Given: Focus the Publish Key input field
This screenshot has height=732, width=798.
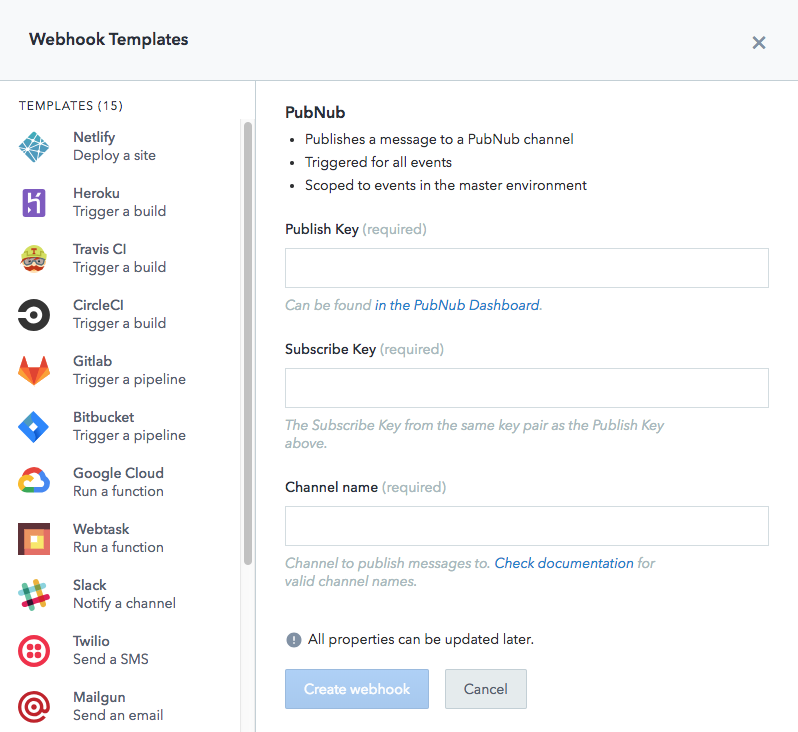Looking at the screenshot, I should click(x=527, y=268).
